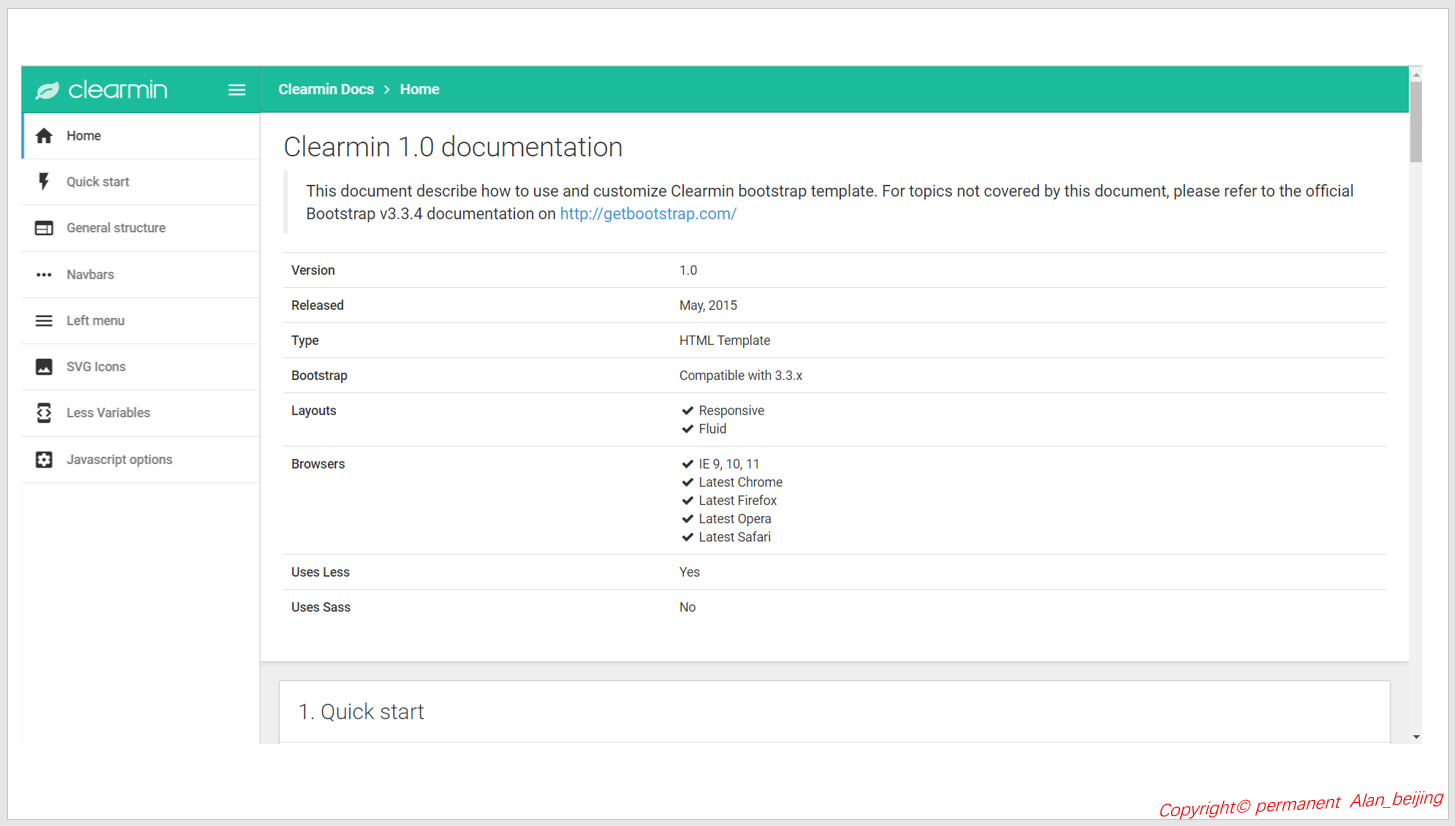The height and width of the screenshot is (826, 1455).
Task: Click the Navbars three-dots icon
Action: pyautogui.click(x=44, y=275)
